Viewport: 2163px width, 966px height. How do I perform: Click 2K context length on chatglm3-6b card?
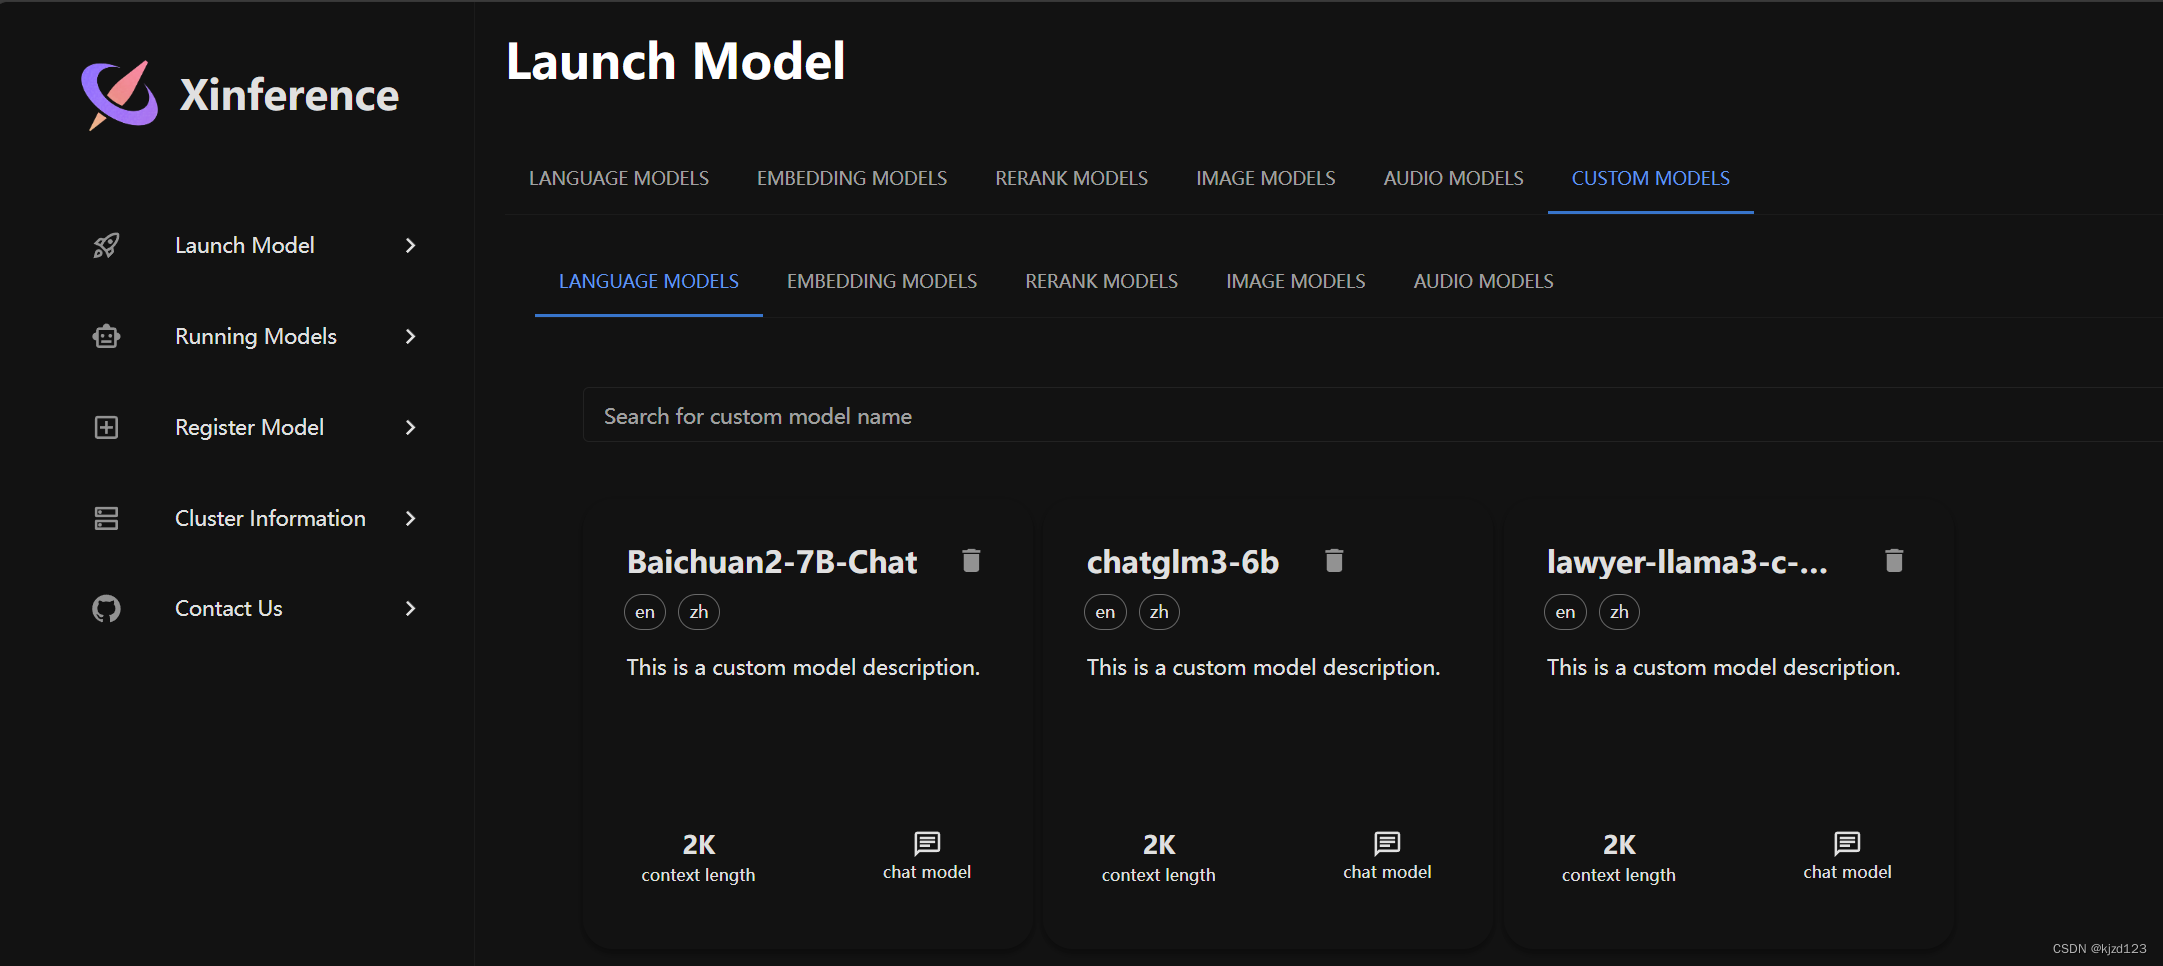[x=1159, y=858]
